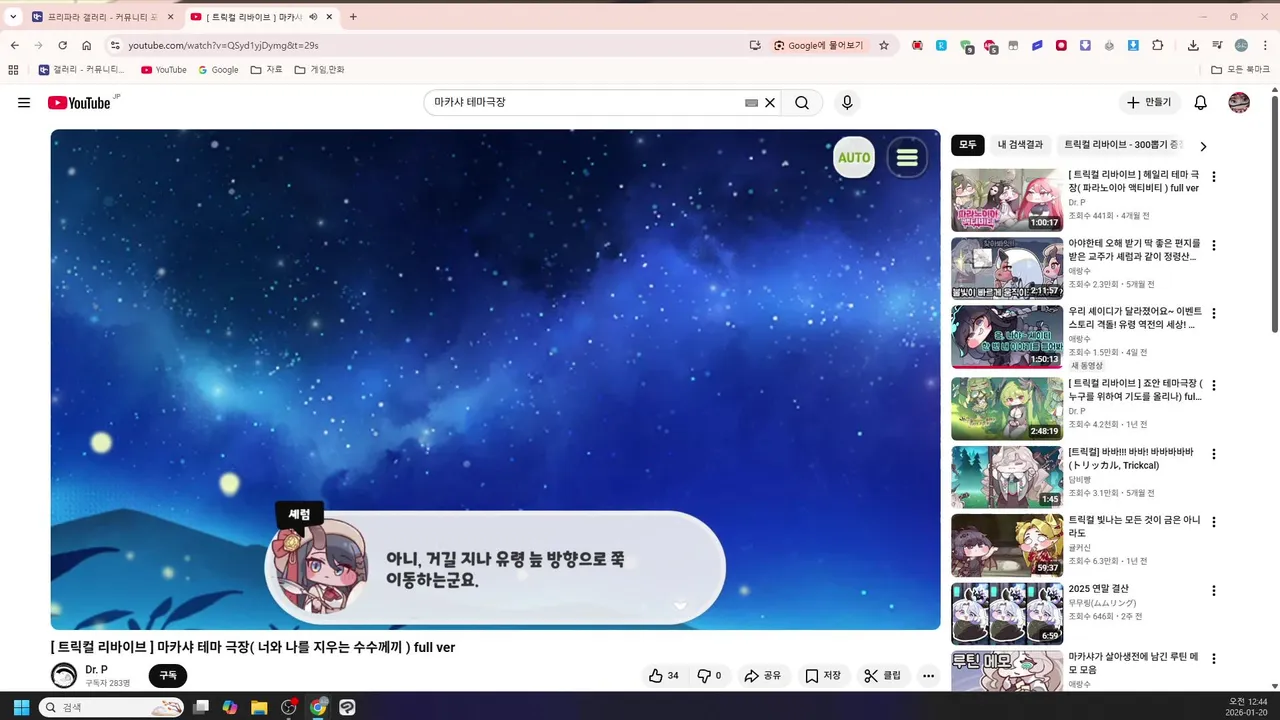The height and width of the screenshot is (720, 1280).
Task: Open the Windows Start menu
Action: pyautogui.click(x=21, y=707)
